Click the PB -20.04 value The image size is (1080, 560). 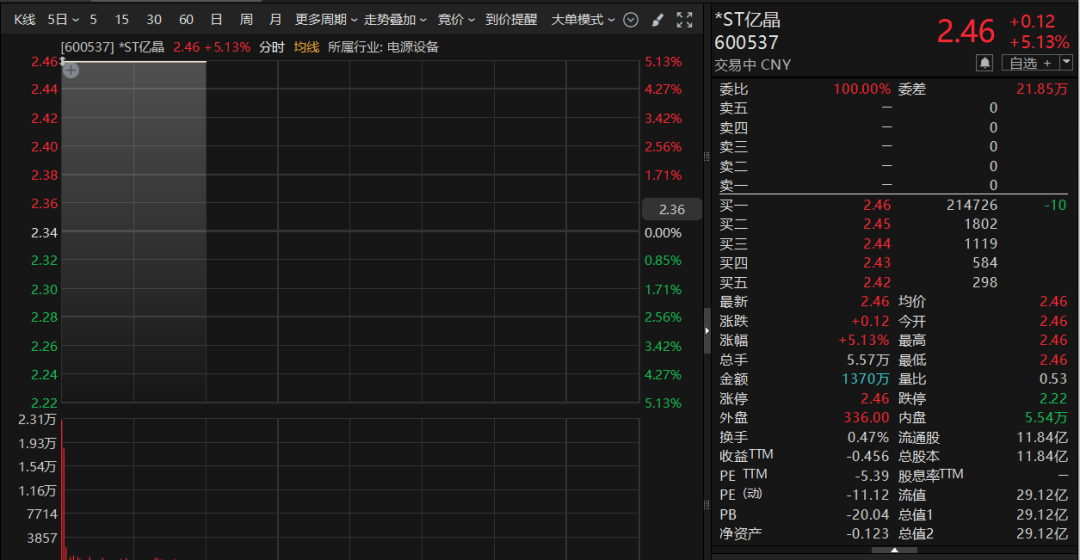(868, 515)
